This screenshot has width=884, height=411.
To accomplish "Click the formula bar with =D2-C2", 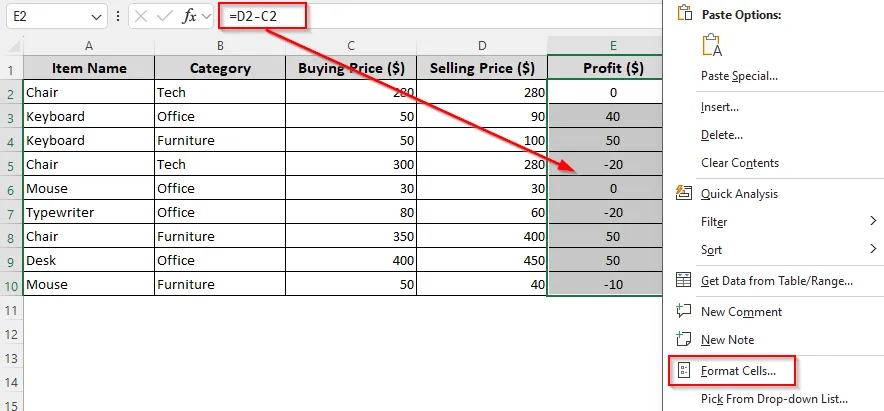I will [440, 17].
